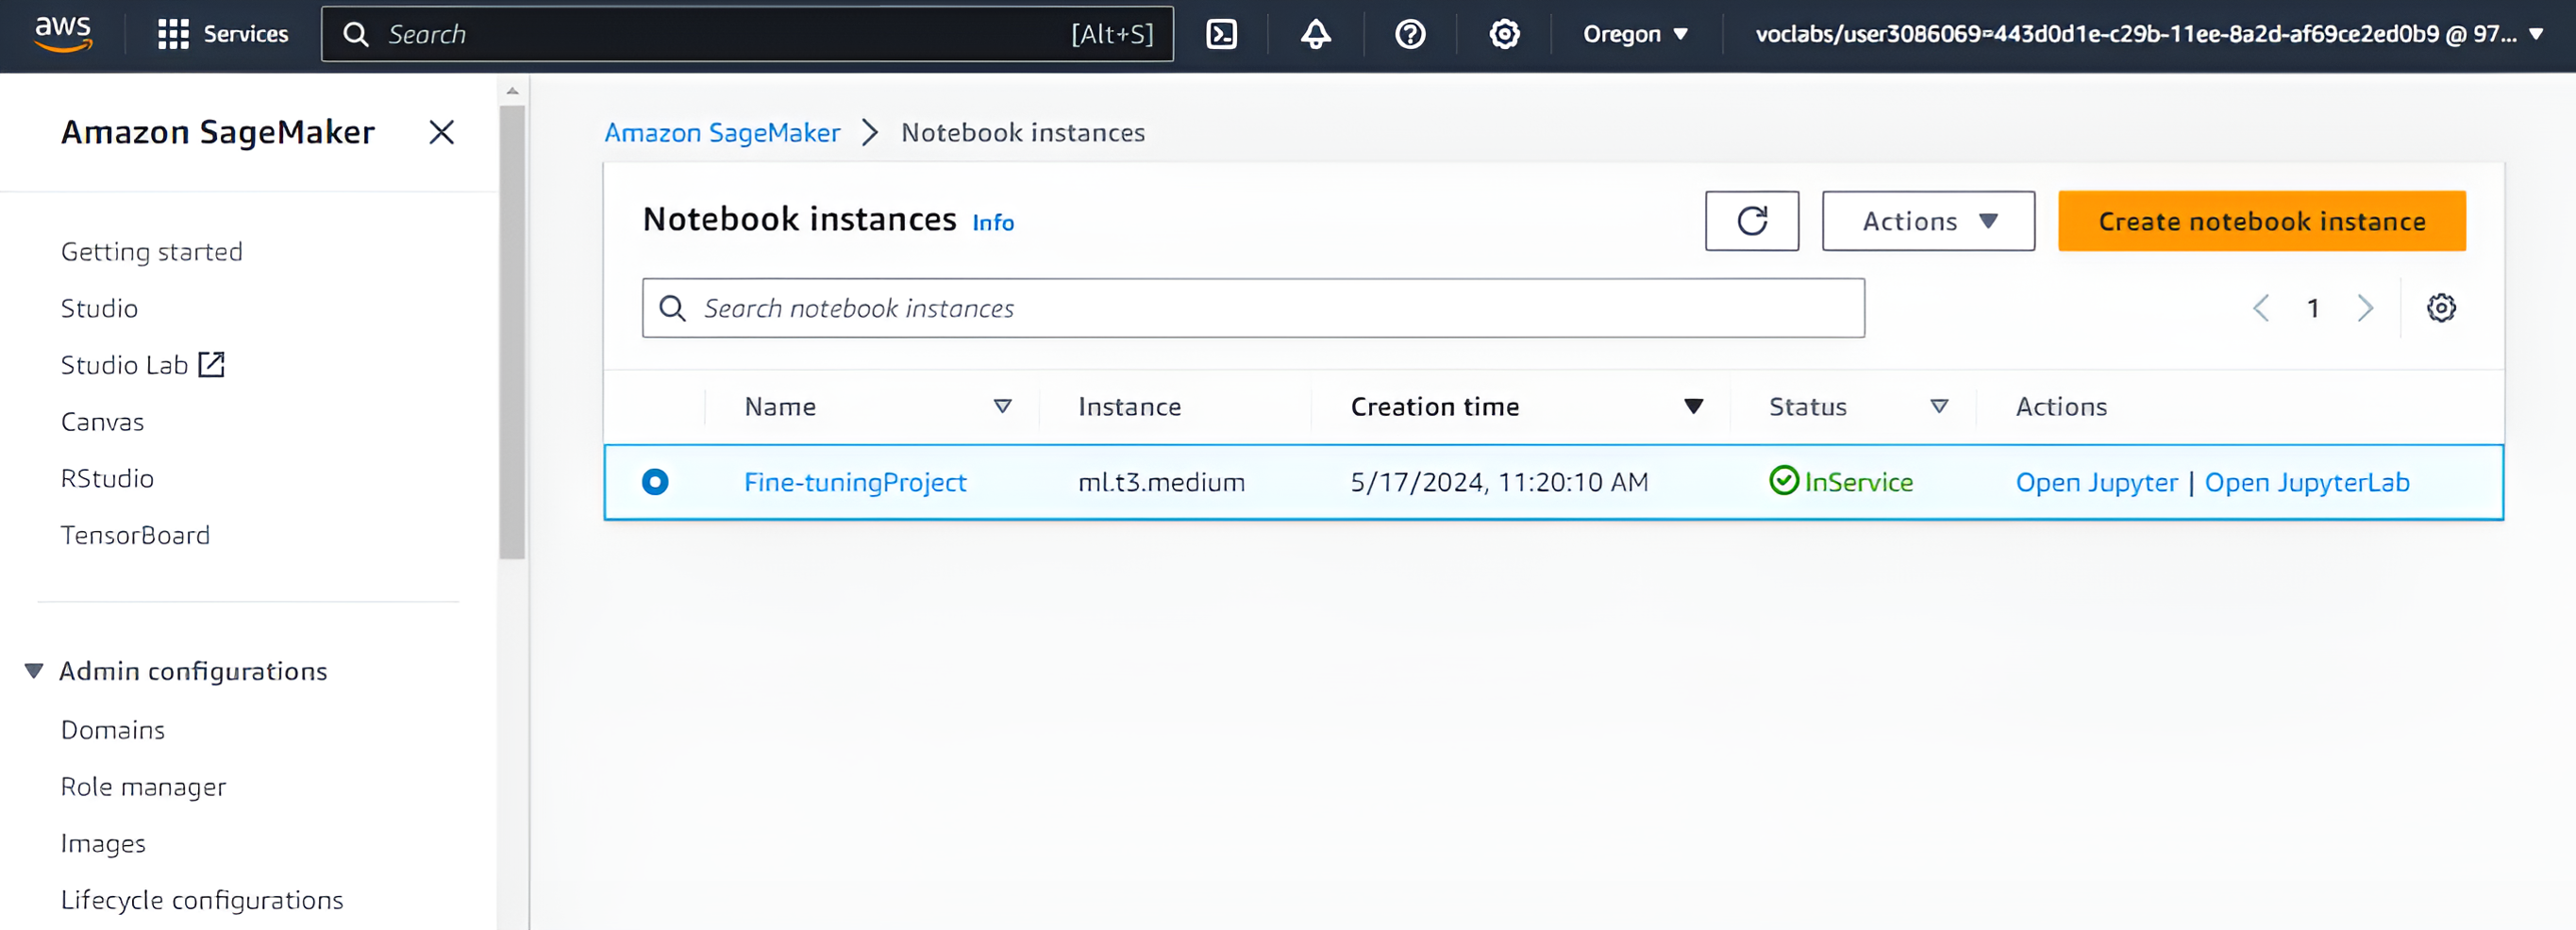The image size is (2576, 930).
Task: Click page number 1 in pagination
Action: (2313, 308)
